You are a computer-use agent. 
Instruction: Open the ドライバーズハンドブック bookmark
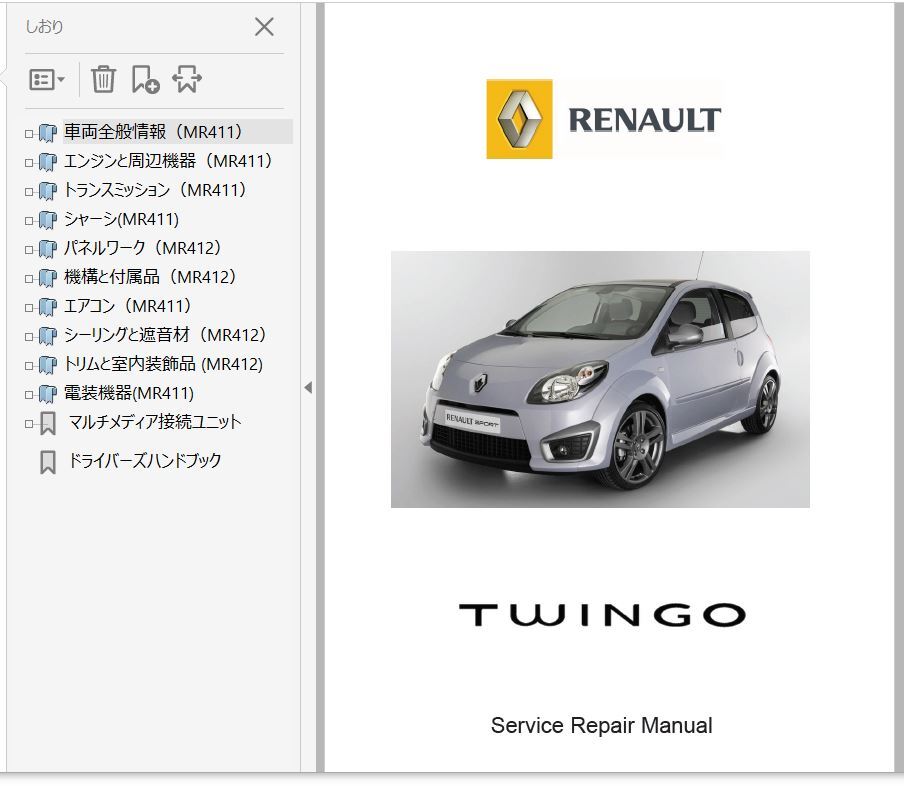144,461
